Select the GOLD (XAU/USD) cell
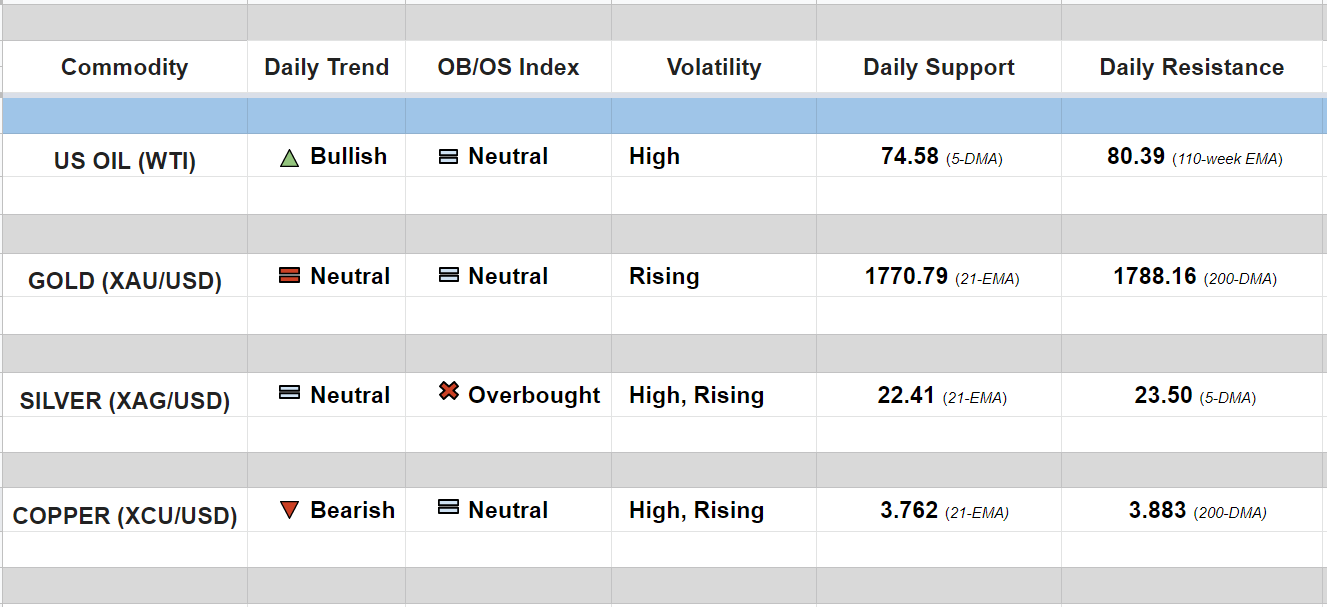The height and width of the screenshot is (607, 1327). pyautogui.click(x=125, y=281)
